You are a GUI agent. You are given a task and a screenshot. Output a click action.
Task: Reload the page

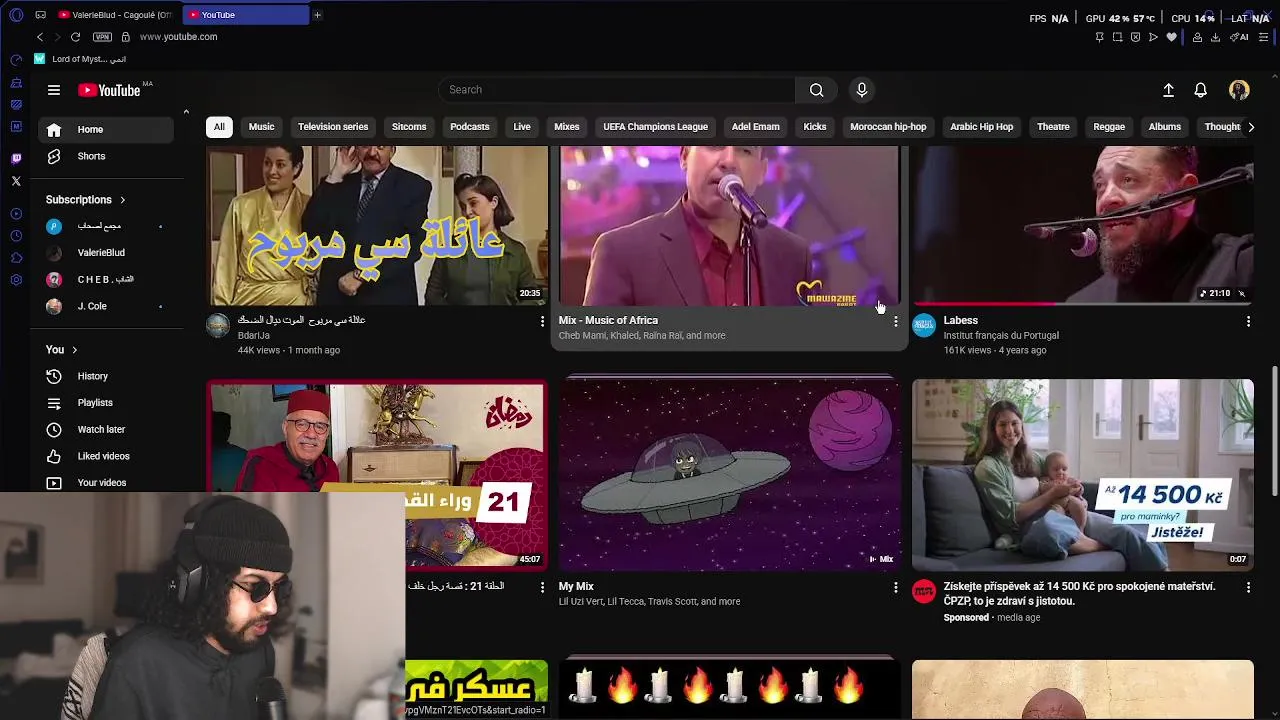pos(75,37)
